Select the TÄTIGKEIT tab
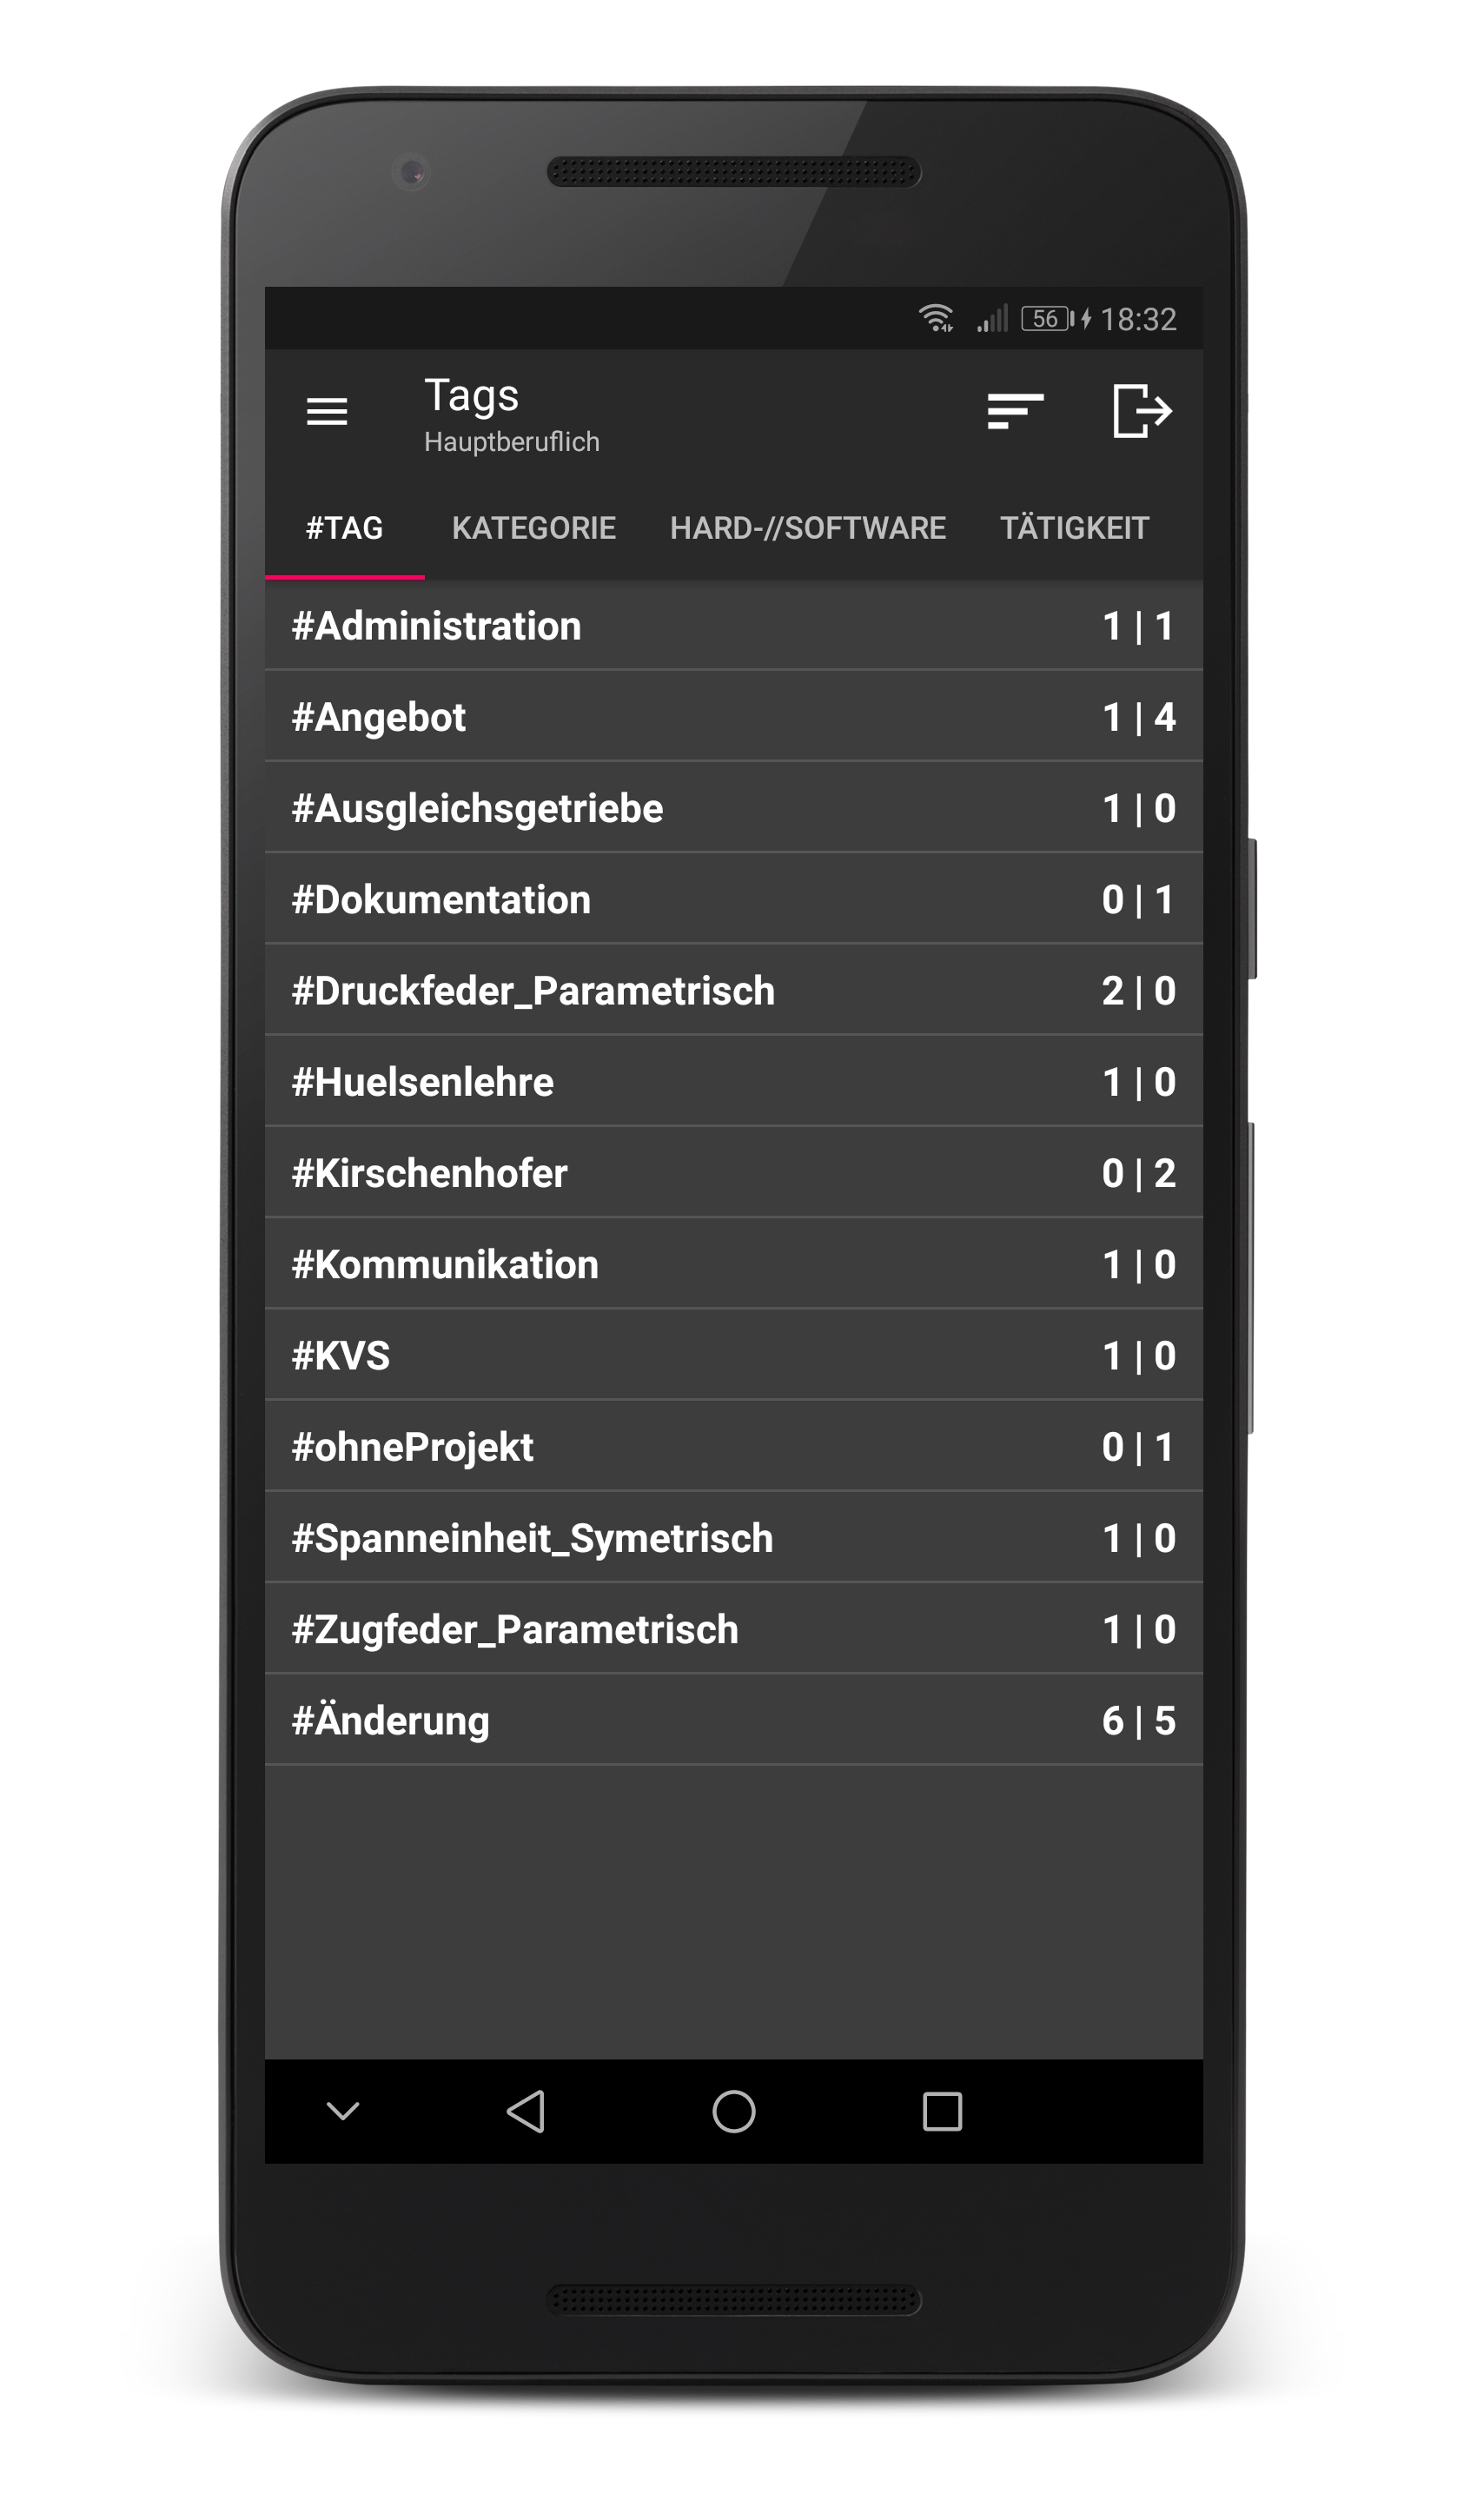The image size is (1477, 2520). [x=1074, y=528]
